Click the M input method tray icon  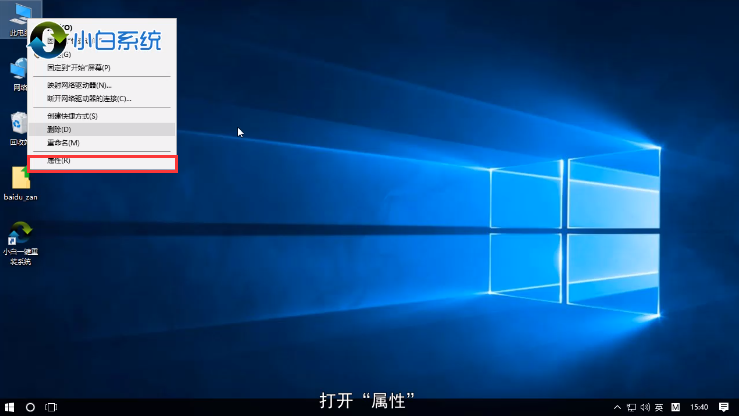[675, 407]
